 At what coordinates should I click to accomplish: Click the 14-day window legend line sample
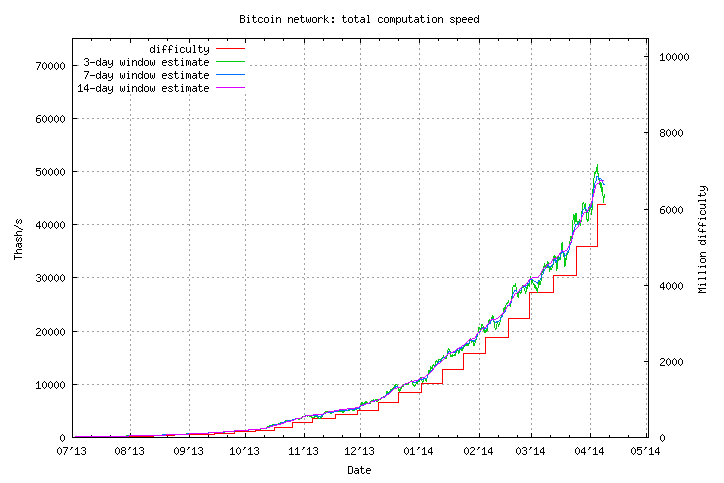tap(229, 88)
